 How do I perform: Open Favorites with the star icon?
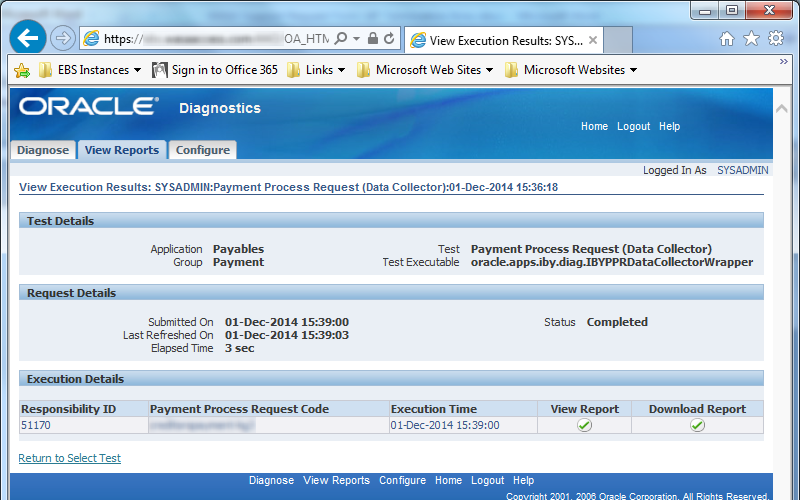(x=752, y=38)
